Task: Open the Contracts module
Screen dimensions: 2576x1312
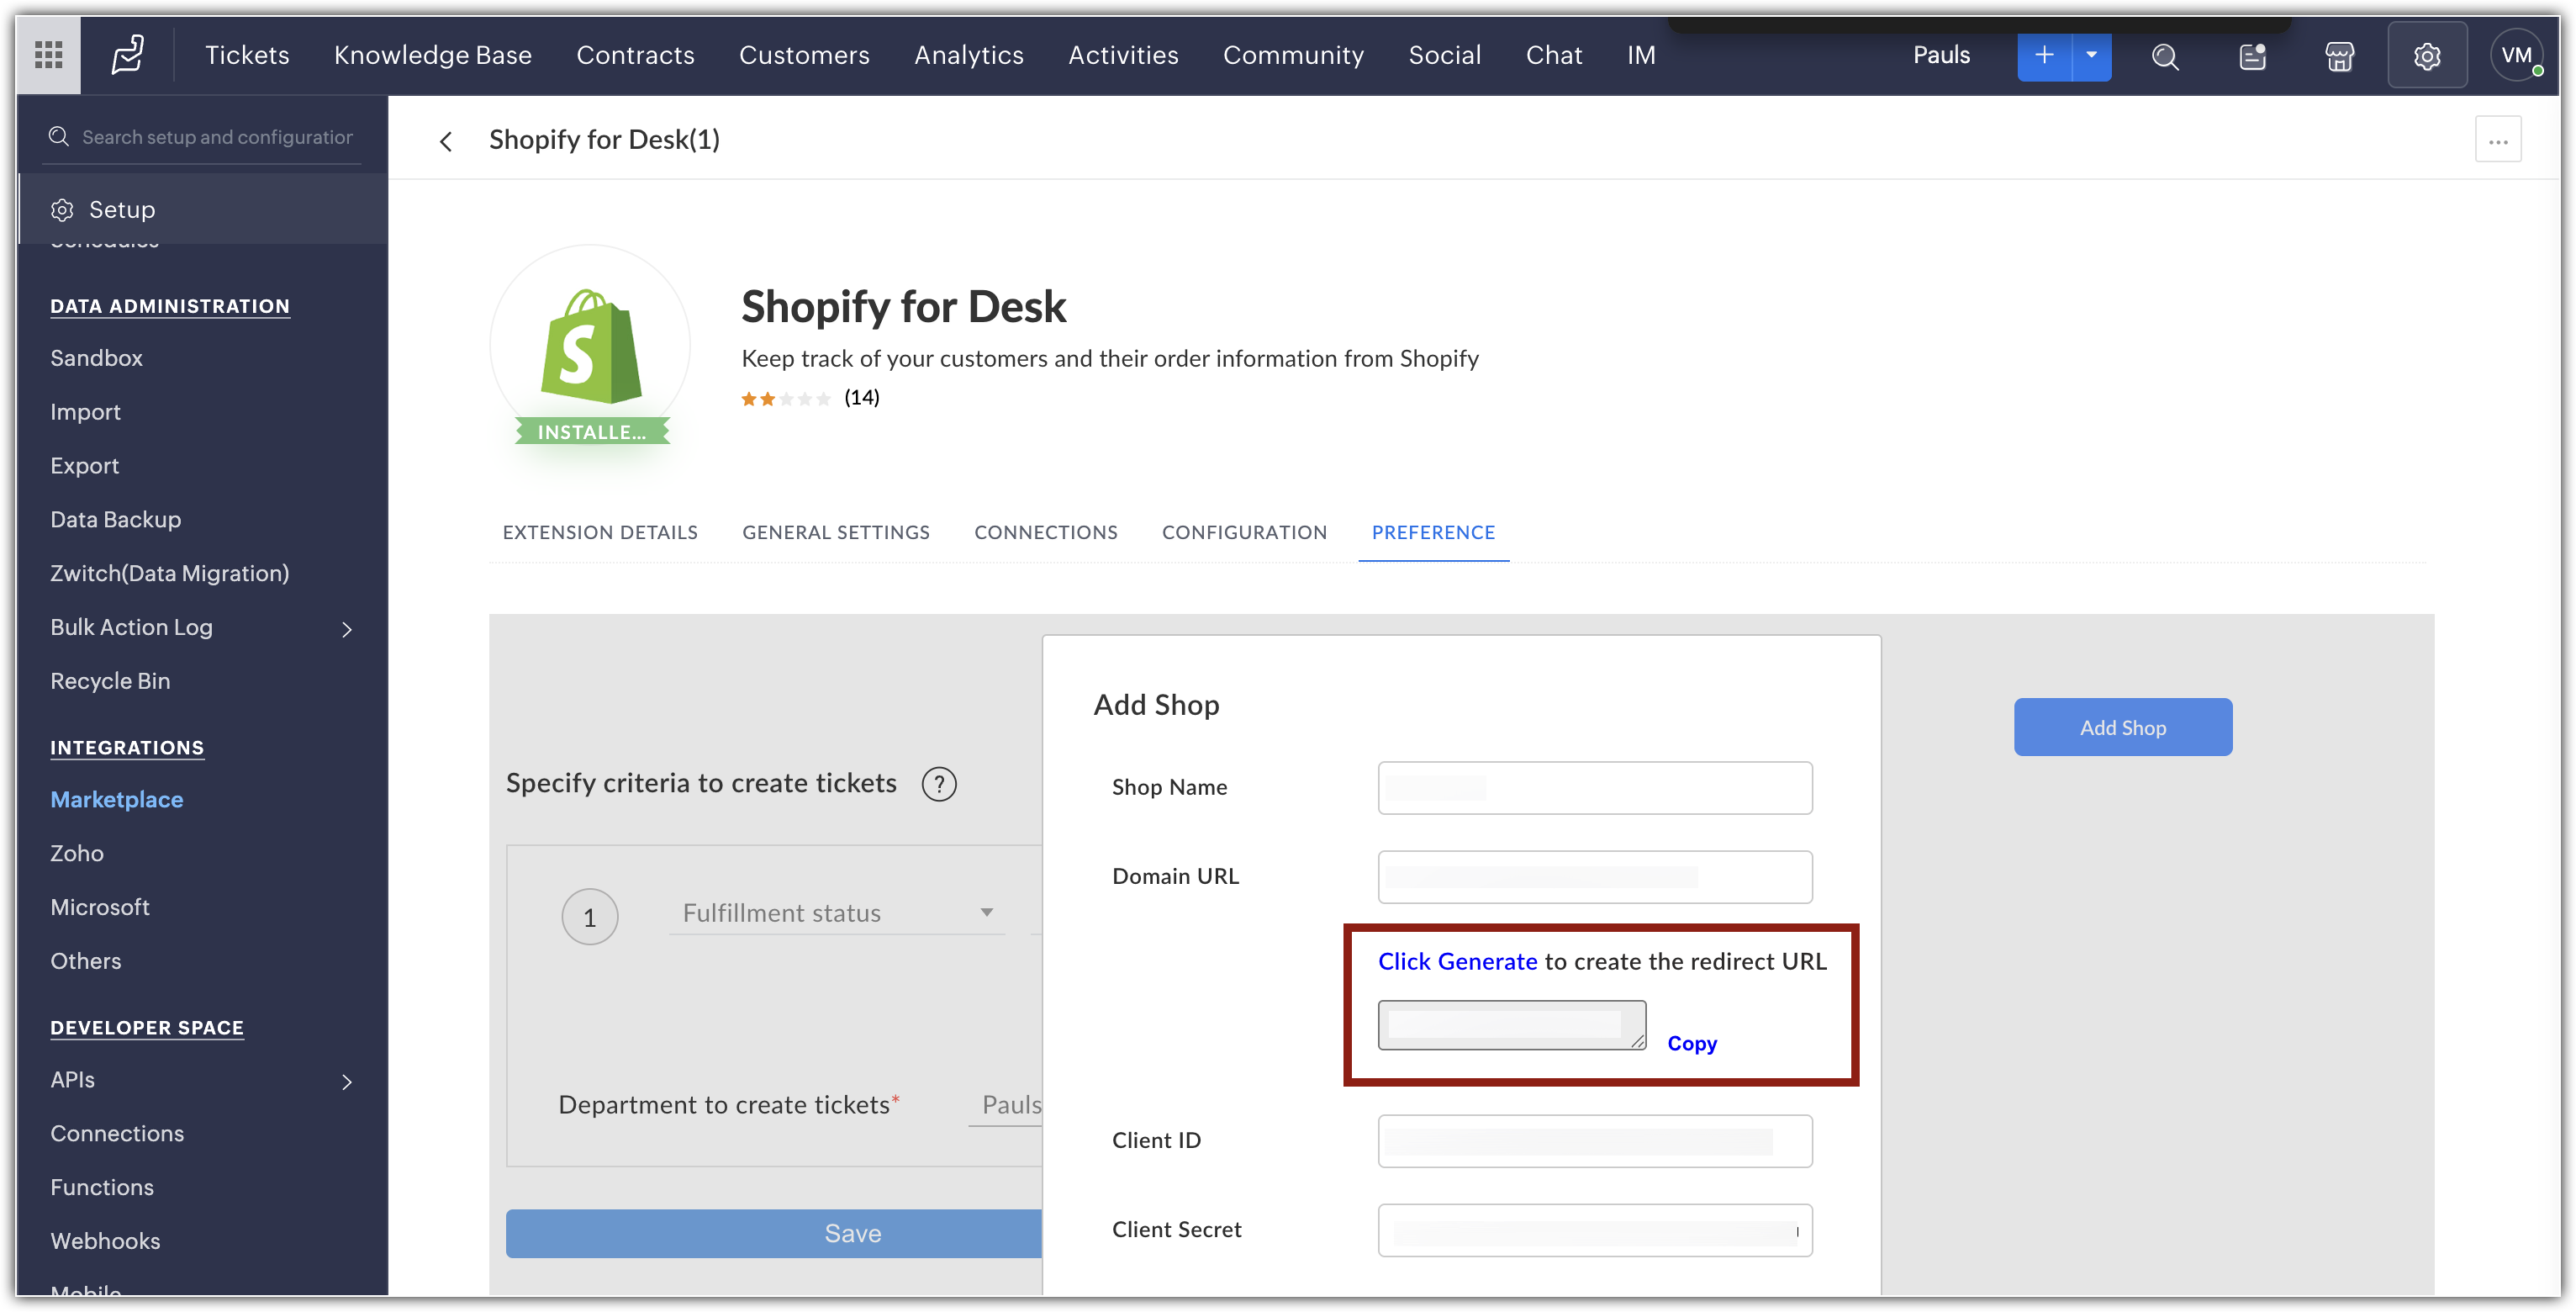Action: tap(635, 55)
